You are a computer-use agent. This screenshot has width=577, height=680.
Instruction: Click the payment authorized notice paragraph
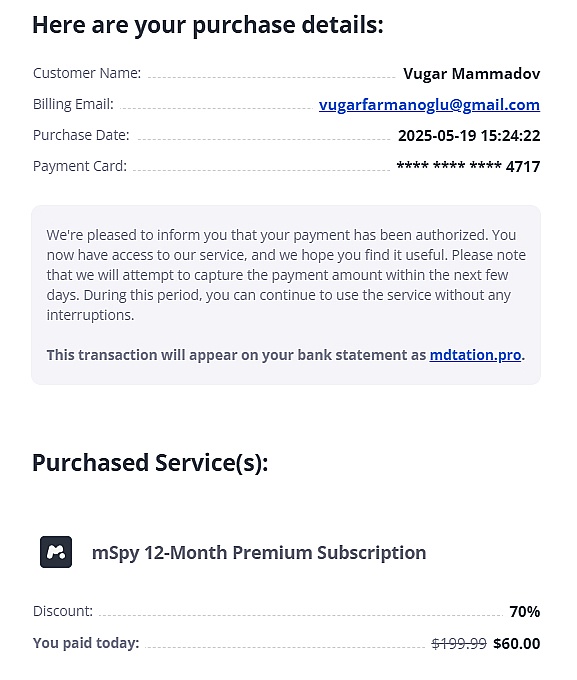click(x=285, y=275)
